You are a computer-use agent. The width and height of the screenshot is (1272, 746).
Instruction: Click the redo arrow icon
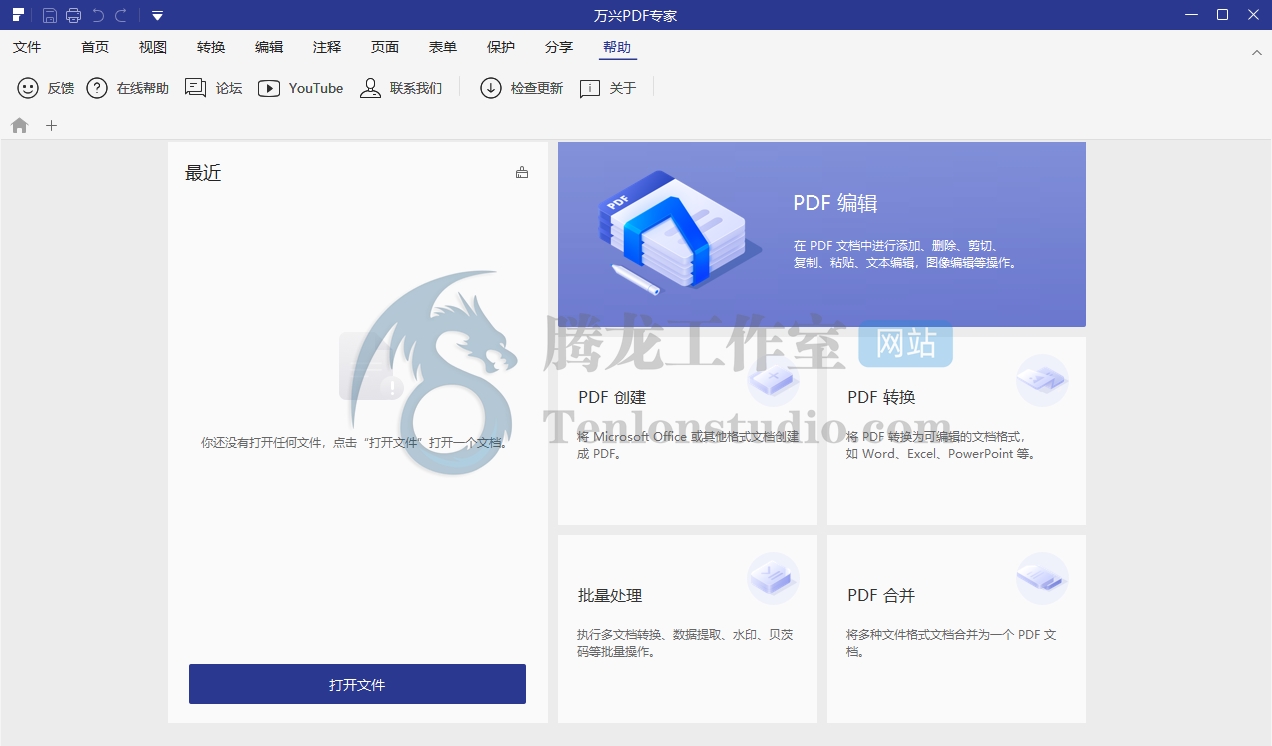pyautogui.click(x=121, y=15)
